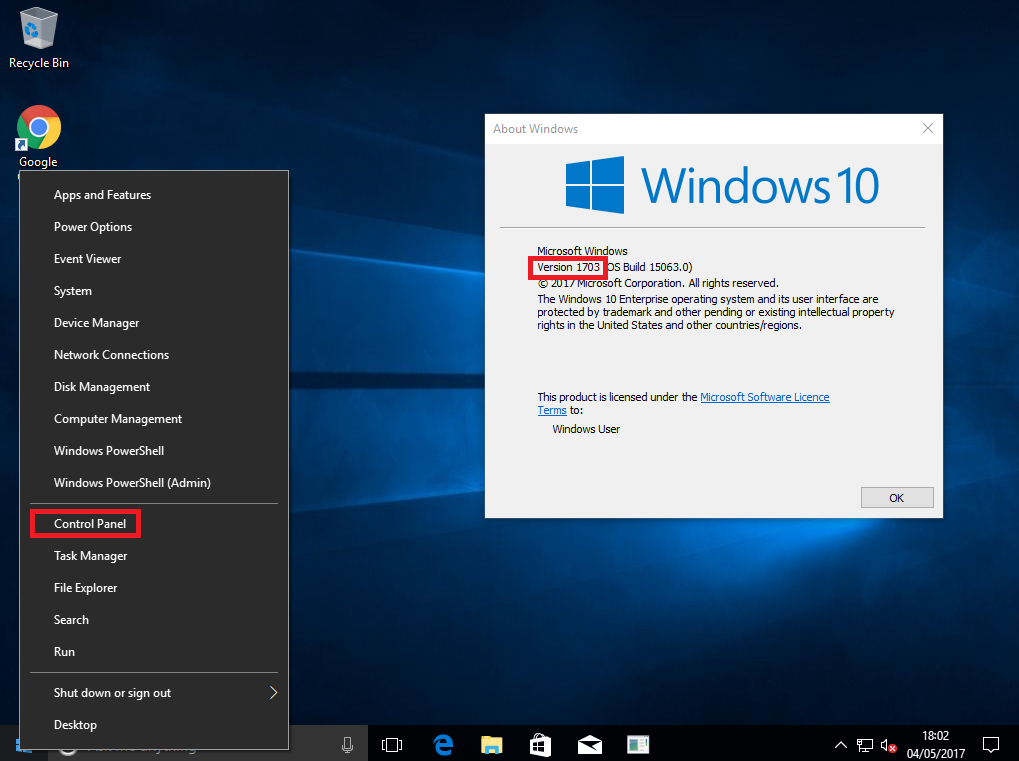Open the Recycle Bin desktop icon
The width and height of the screenshot is (1019, 761).
(39, 38)
